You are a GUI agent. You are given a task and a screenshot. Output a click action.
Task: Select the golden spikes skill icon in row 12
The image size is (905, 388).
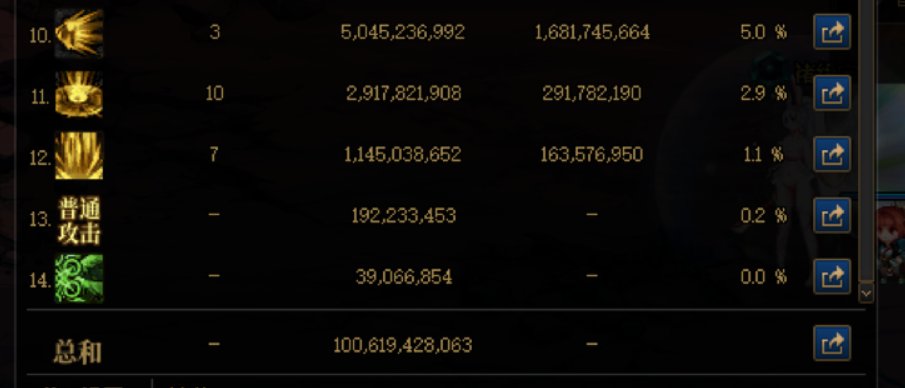pyautogui.click(x=79, y=155)
